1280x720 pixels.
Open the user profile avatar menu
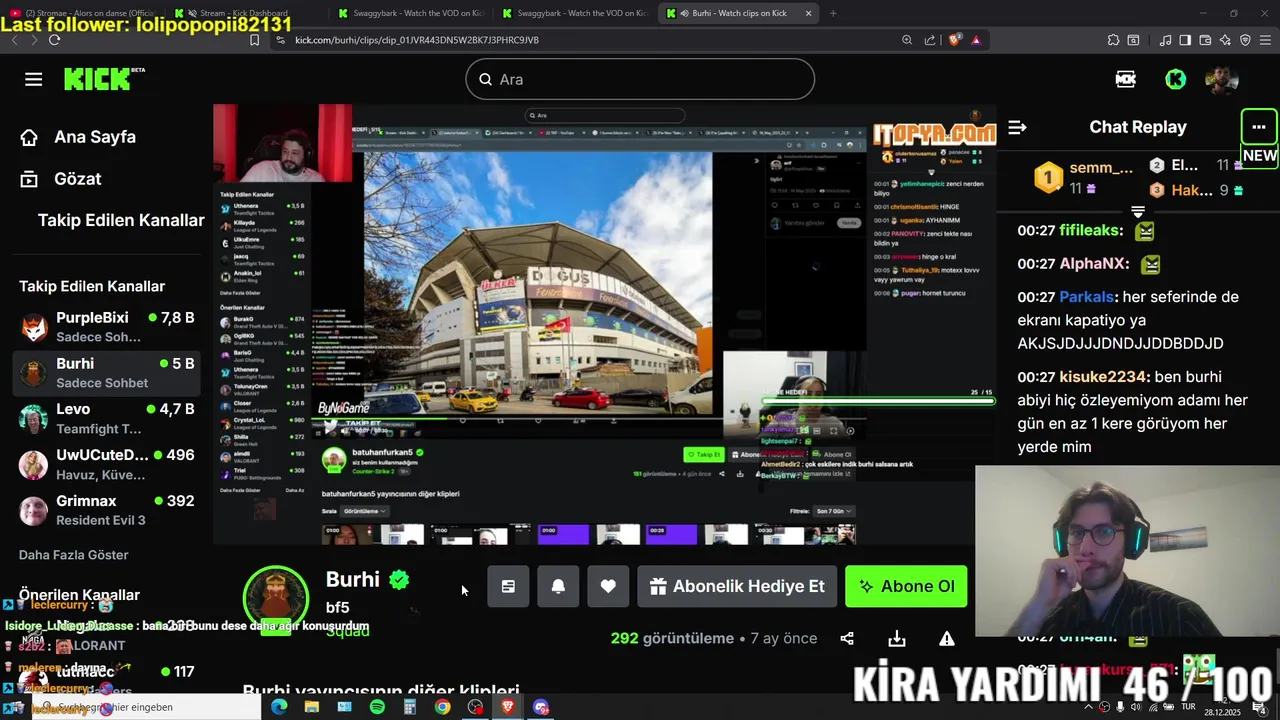coord(1221,79)
